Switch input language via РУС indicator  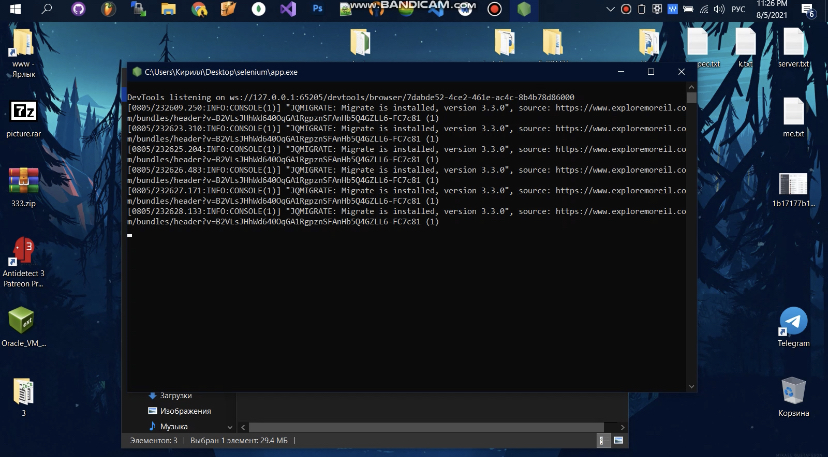click(x=738, y=9)
